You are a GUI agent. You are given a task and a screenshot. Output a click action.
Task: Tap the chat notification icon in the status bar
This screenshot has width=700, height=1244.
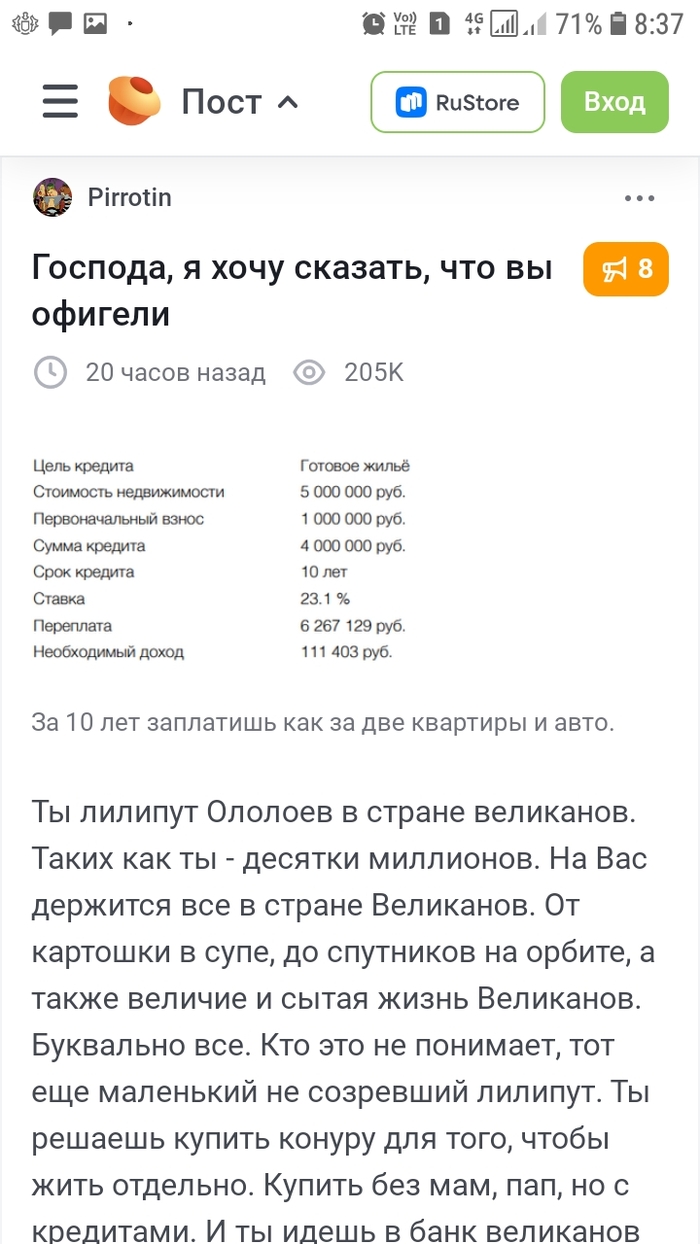61,23
